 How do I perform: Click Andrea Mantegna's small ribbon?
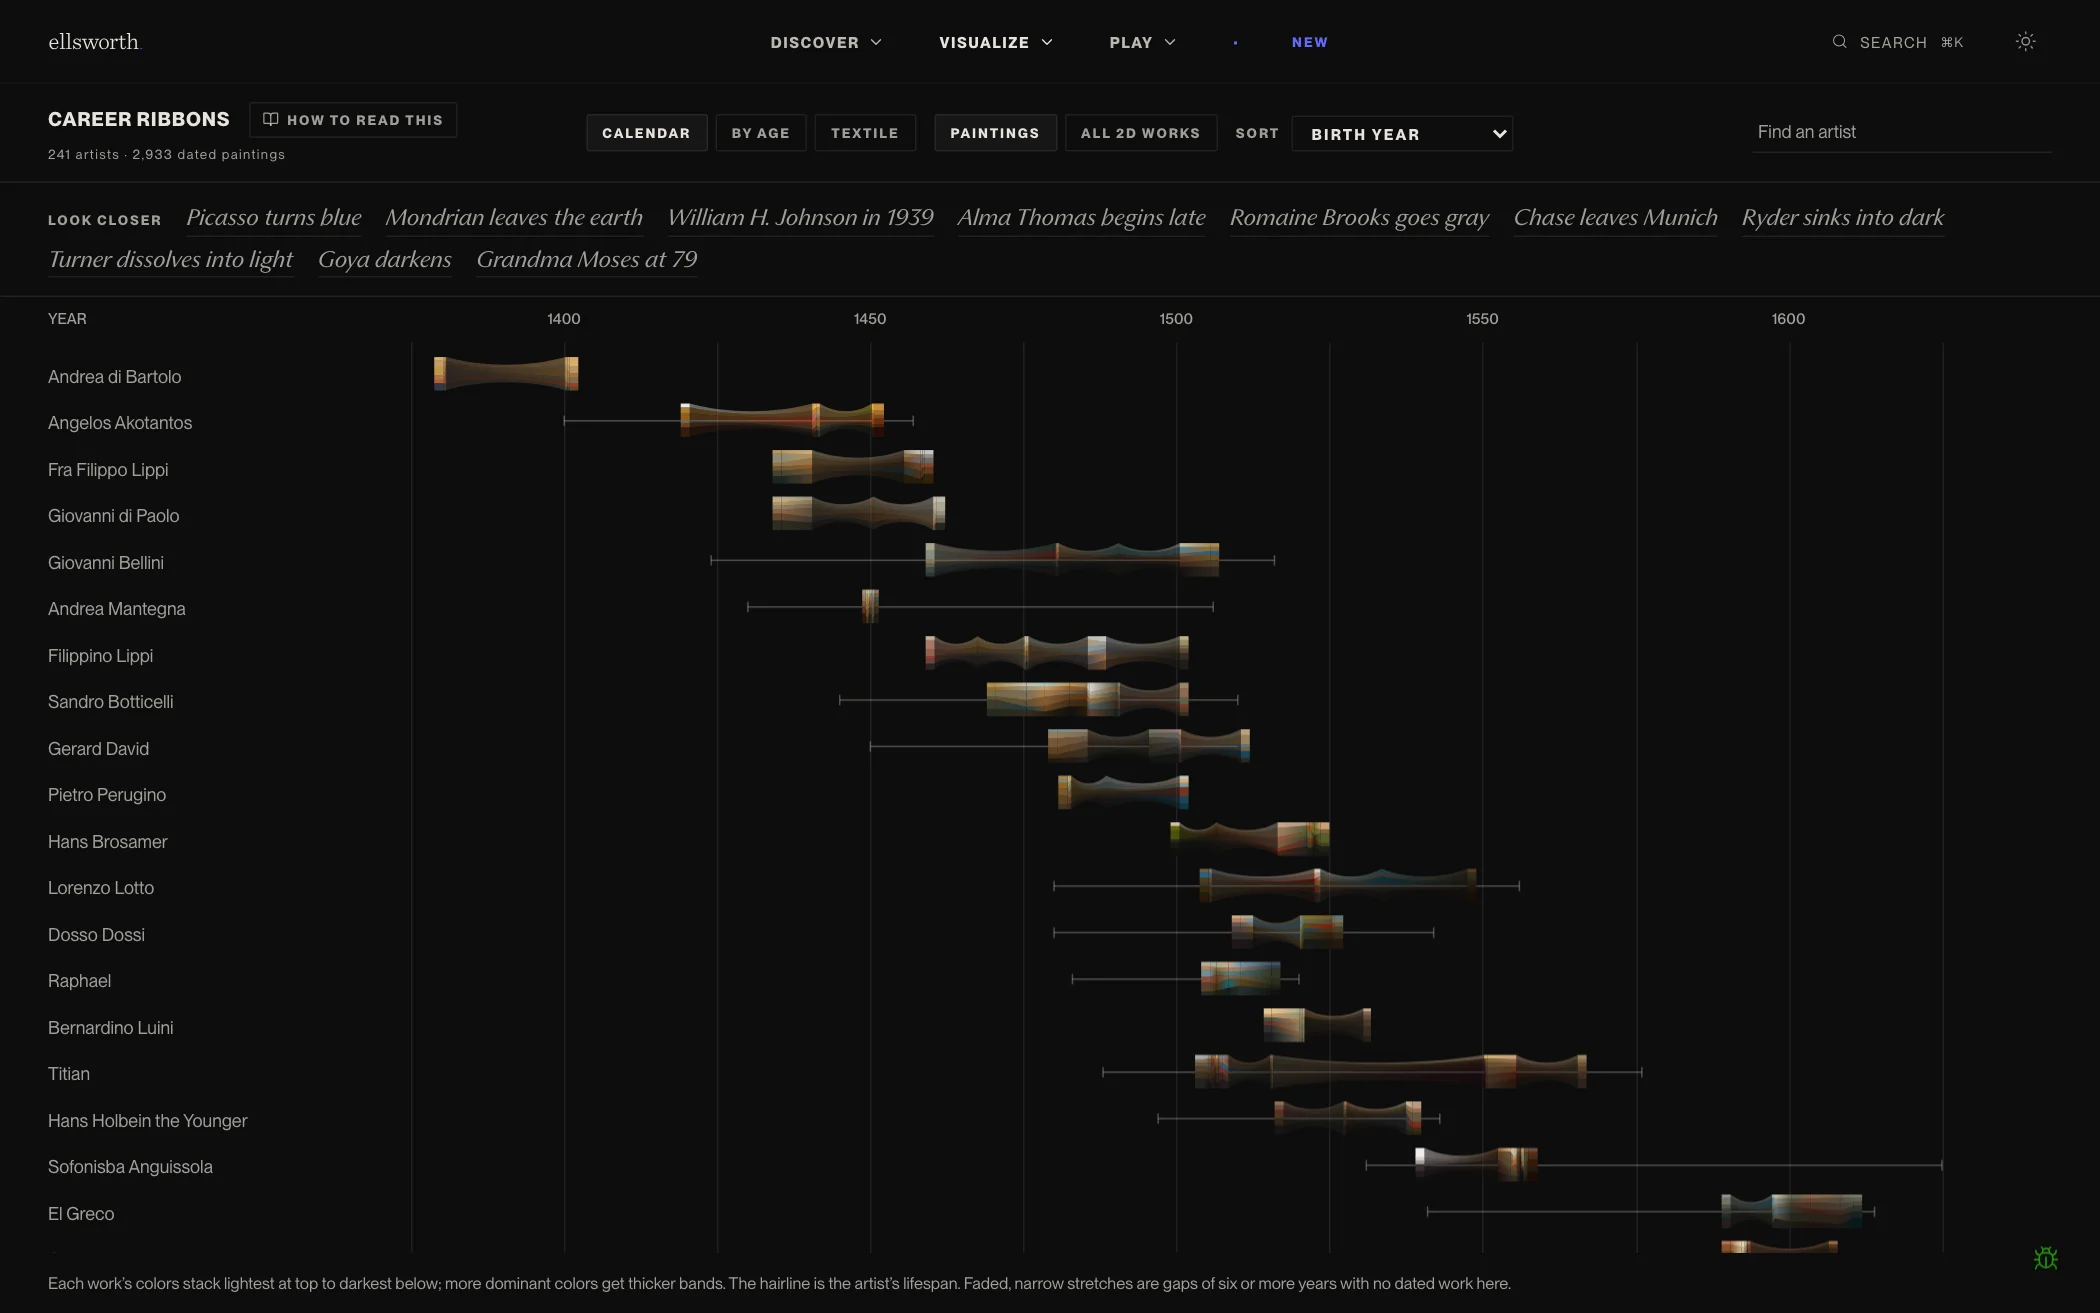point(870,606)
